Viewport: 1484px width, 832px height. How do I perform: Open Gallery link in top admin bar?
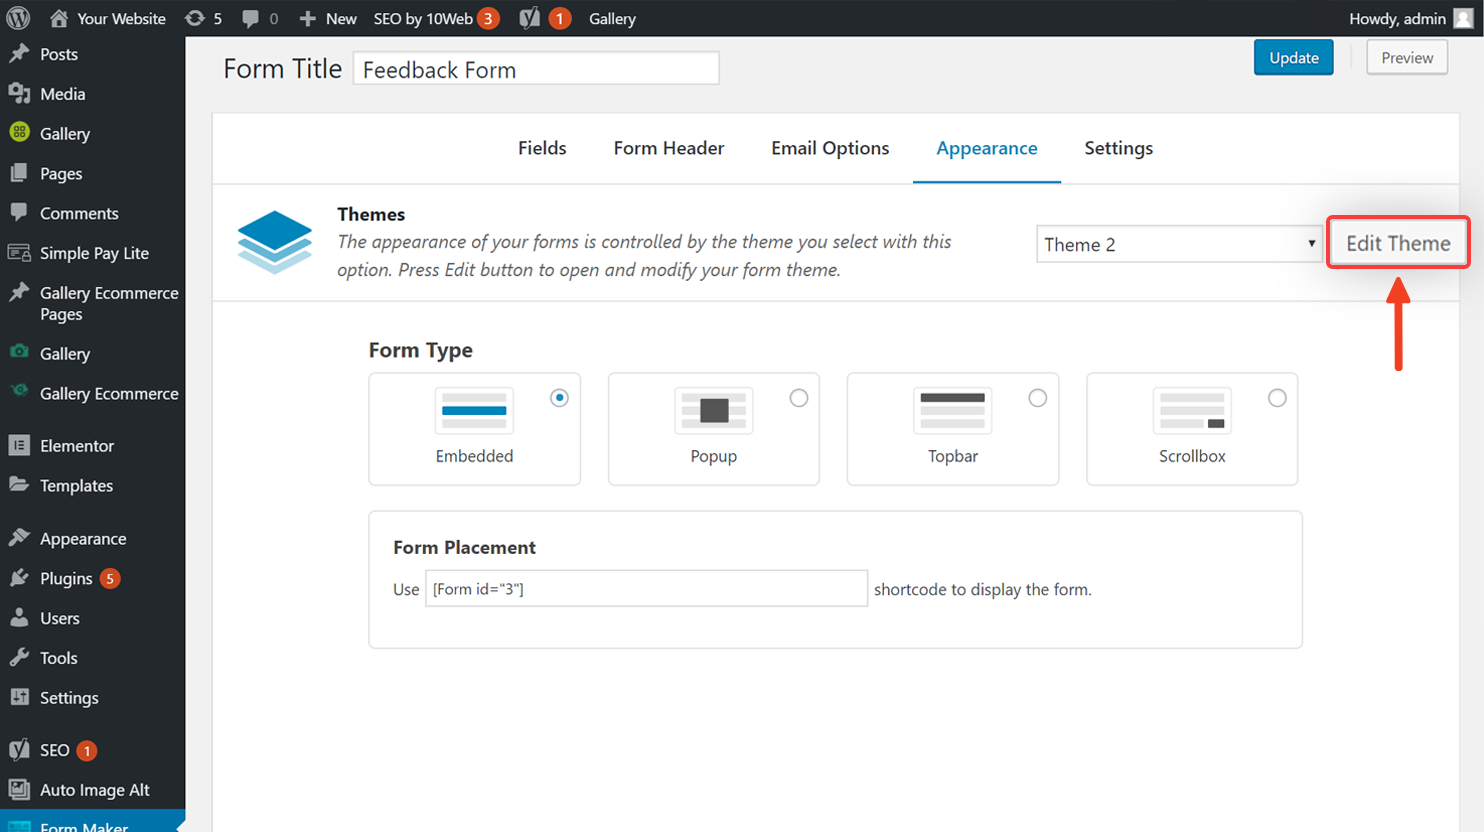pyautogui.click(x=612, y=18)
